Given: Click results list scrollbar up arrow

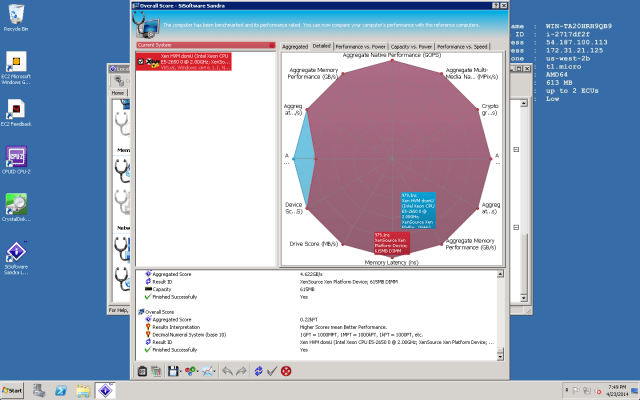Looking at the screenshot, I should point(500,274).
